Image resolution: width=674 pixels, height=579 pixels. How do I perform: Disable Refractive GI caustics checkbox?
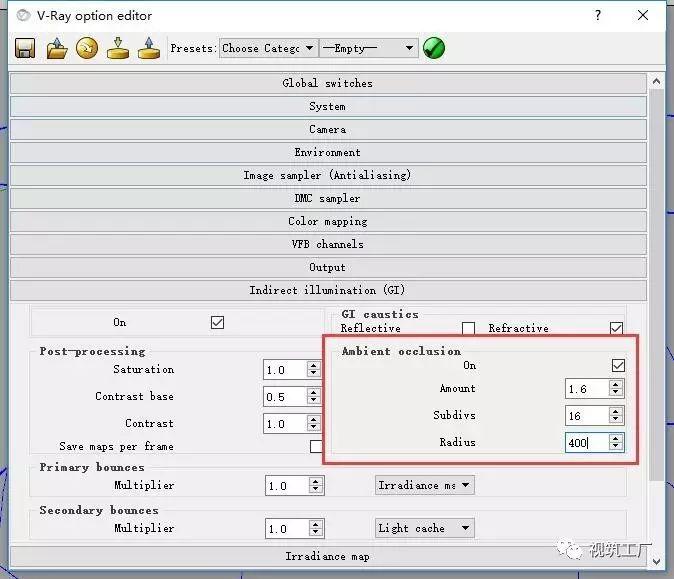tap(616, 328)
